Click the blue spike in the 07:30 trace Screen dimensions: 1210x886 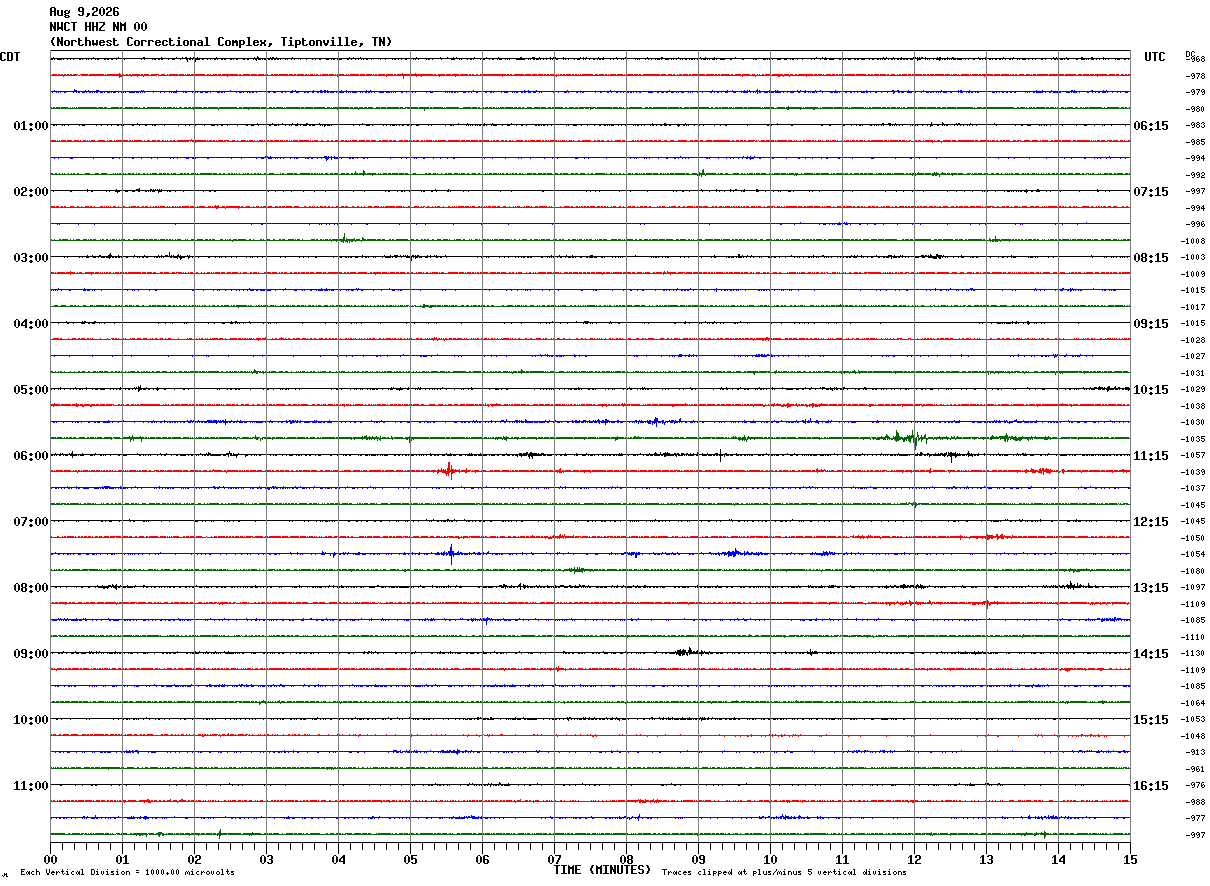coord(451,553)
